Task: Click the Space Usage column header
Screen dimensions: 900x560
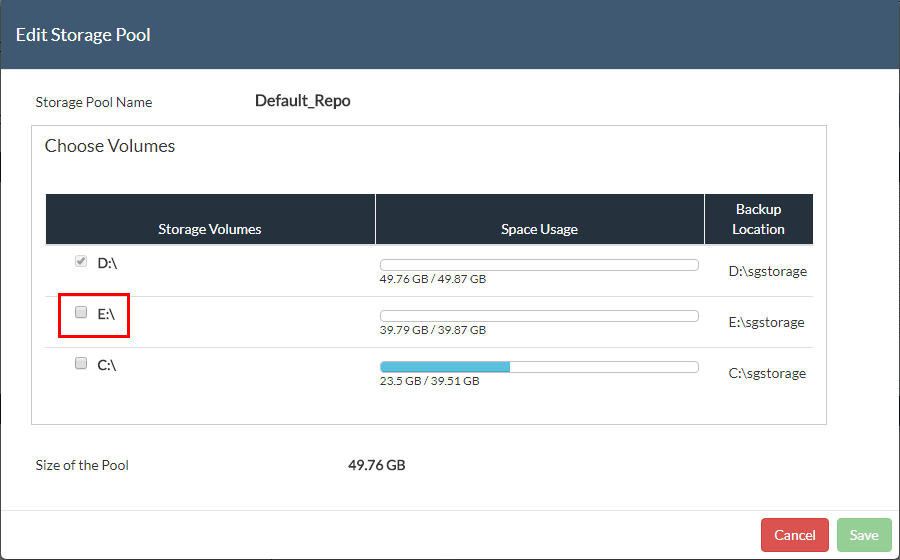Action: click(x=539, y=229)
